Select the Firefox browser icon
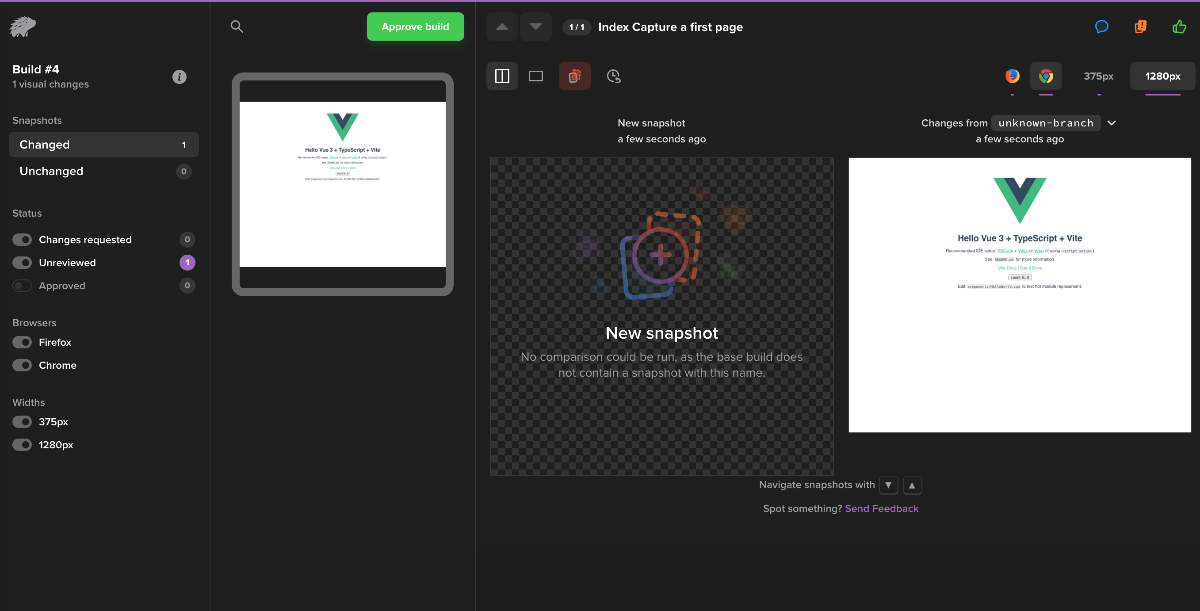 point(1012,76)
